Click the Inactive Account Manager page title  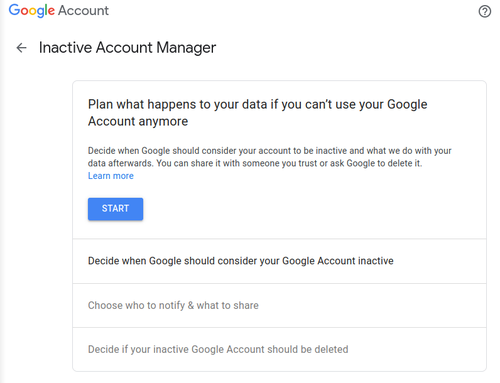pyautogui.click(x=127, y=48)
